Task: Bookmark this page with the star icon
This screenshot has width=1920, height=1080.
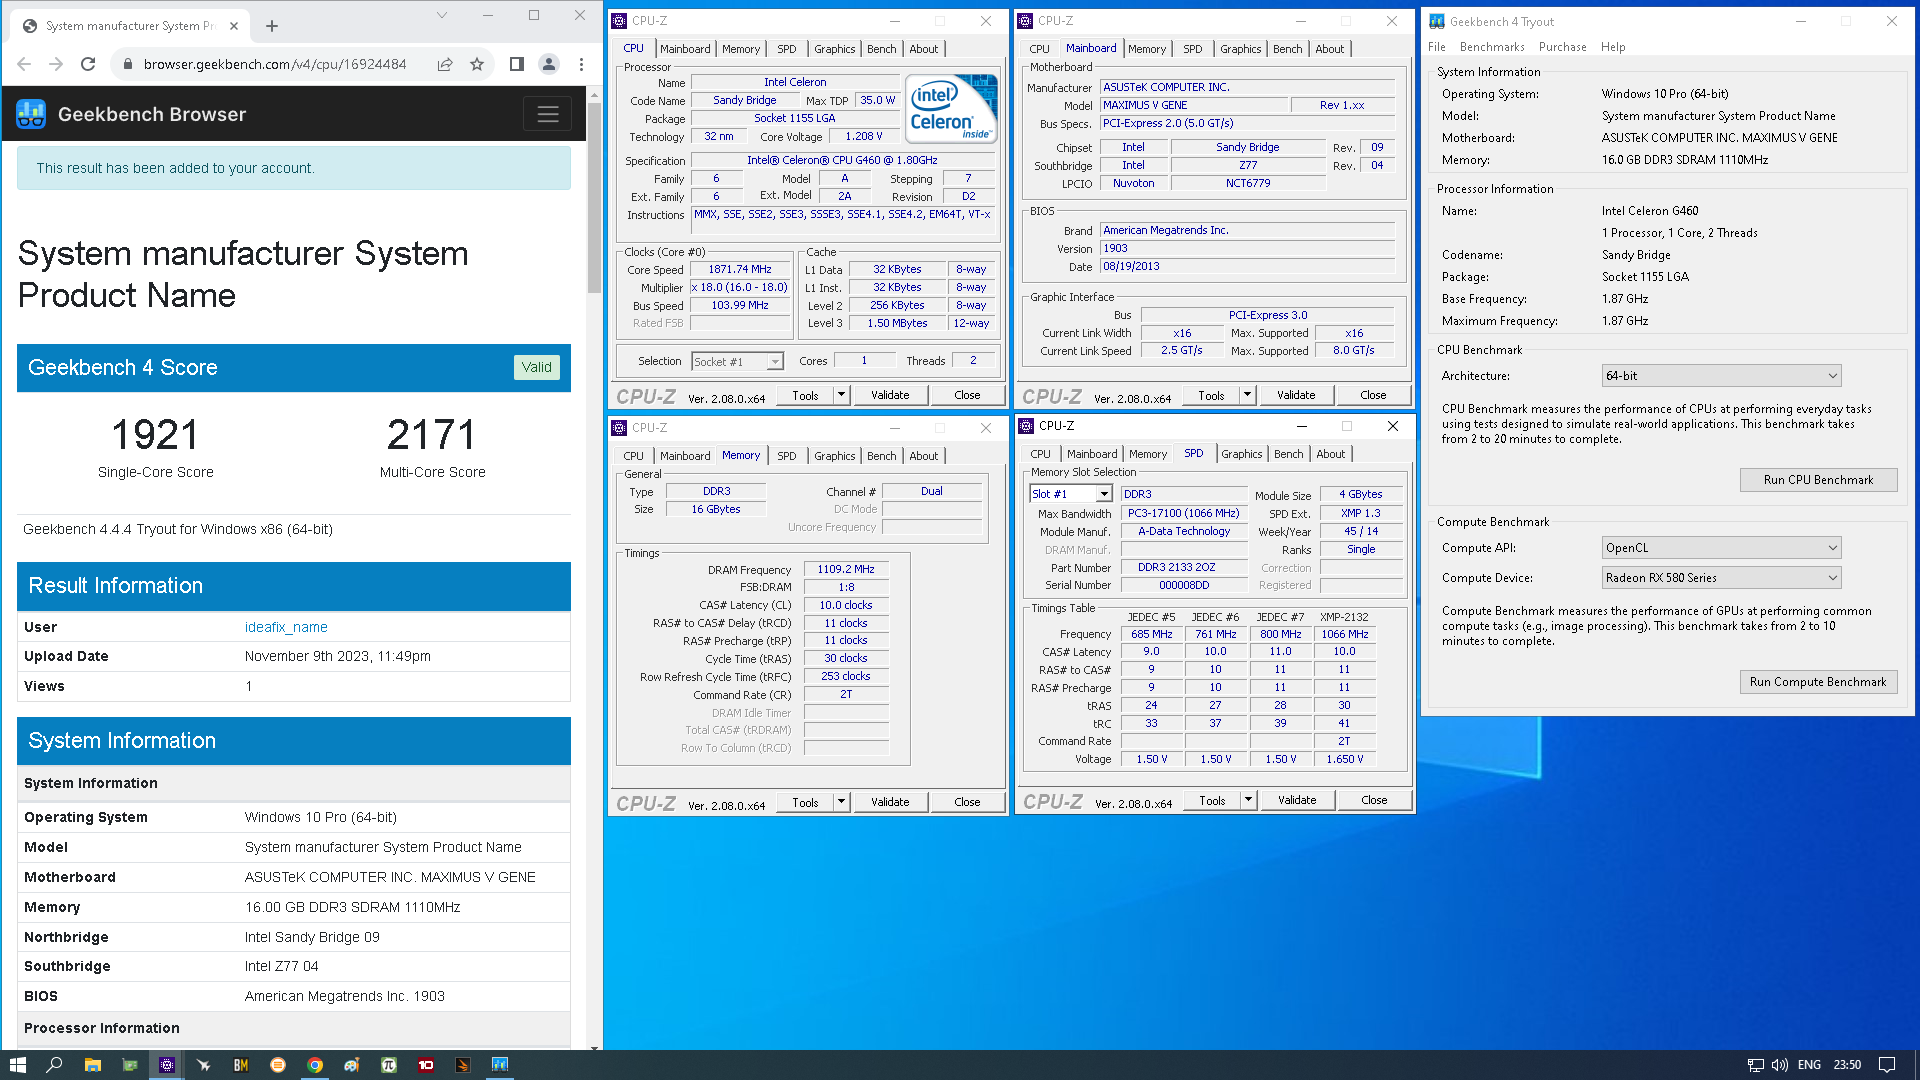Action: click(x=477, y=64)
